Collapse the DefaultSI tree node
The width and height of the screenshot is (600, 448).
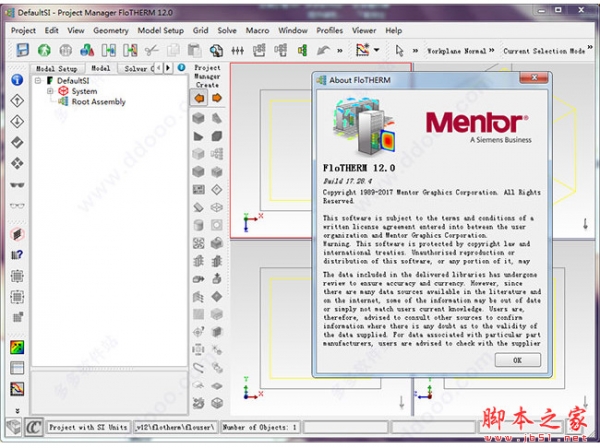click(x=38, y=80)
